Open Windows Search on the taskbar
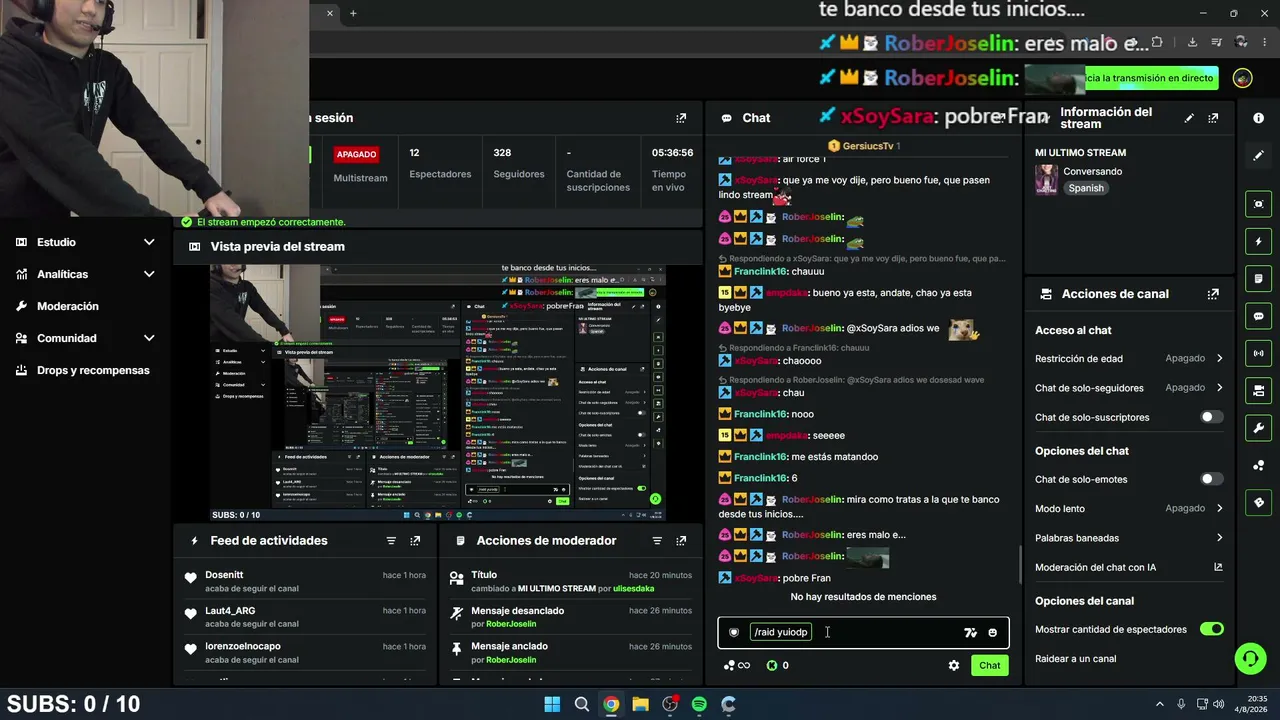1280x720 pixels. tap(581, 704)
